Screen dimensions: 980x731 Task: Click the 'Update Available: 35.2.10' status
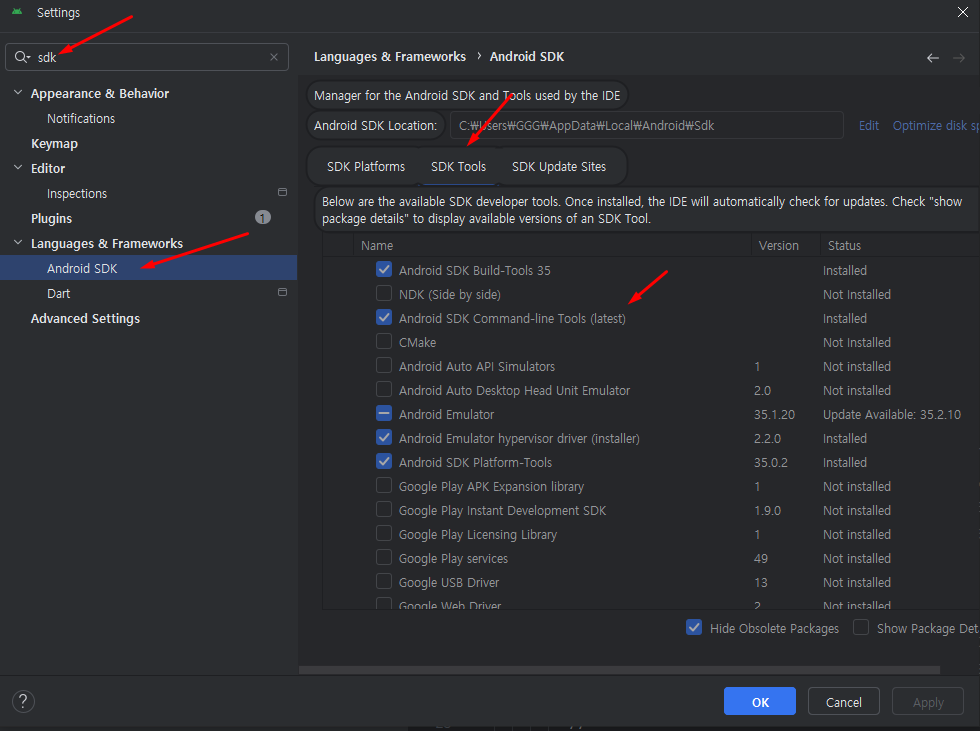click(x=891, y=414)
